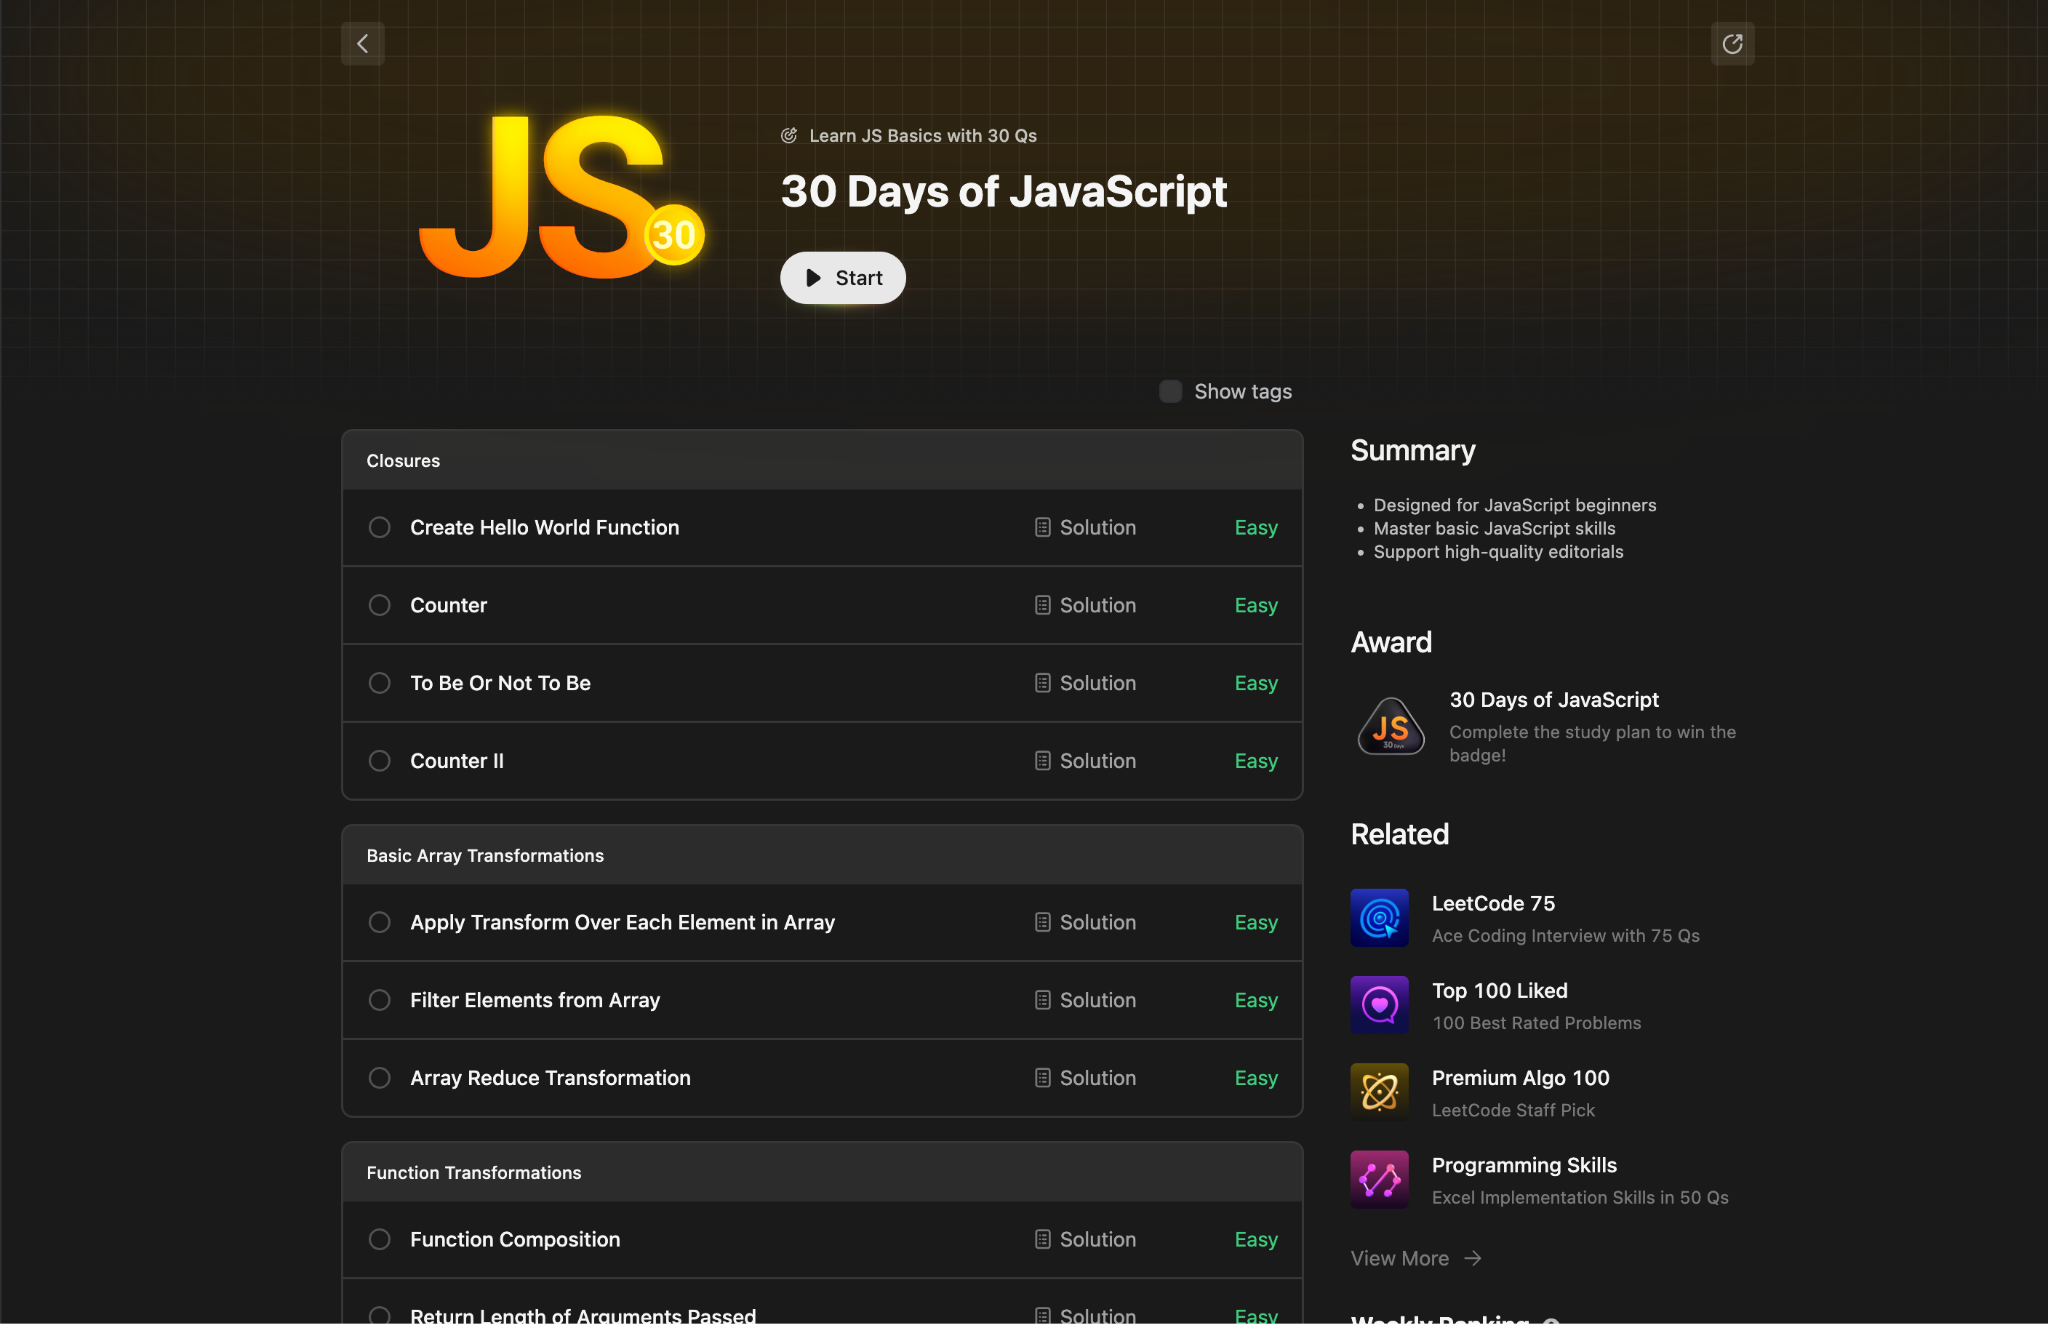
Task: Open the Function Composition problem
Action: [x=515, y=1239]
